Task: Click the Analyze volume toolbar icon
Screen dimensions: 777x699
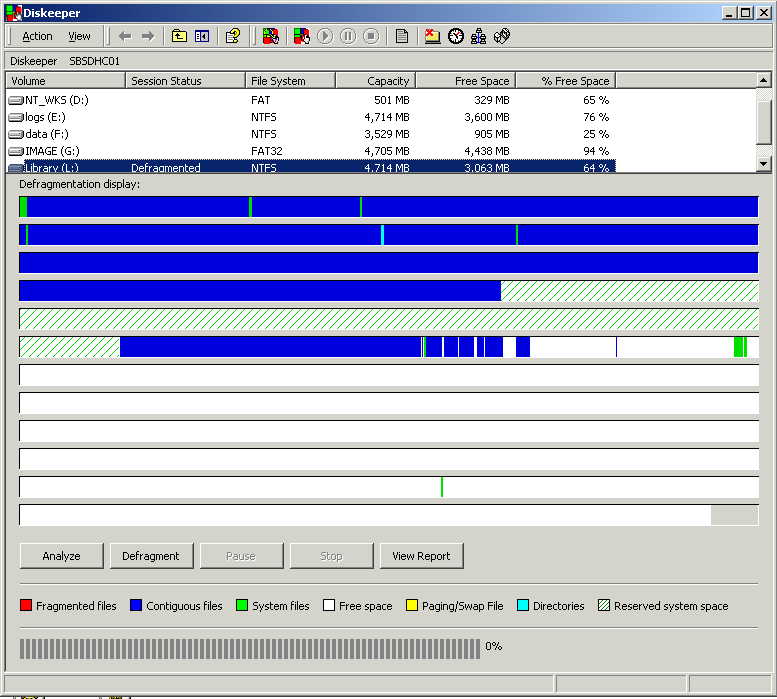Action: point(271,36)
